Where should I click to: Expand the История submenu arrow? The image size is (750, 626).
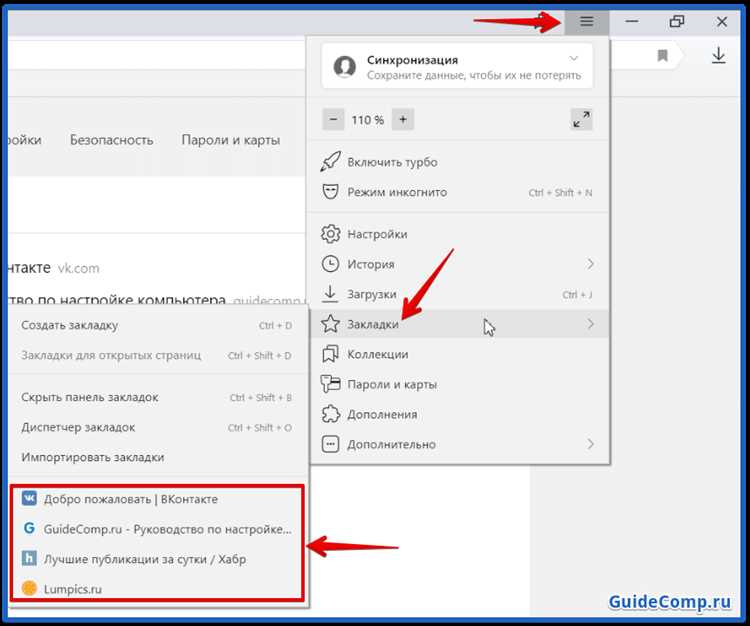[591, 264]
